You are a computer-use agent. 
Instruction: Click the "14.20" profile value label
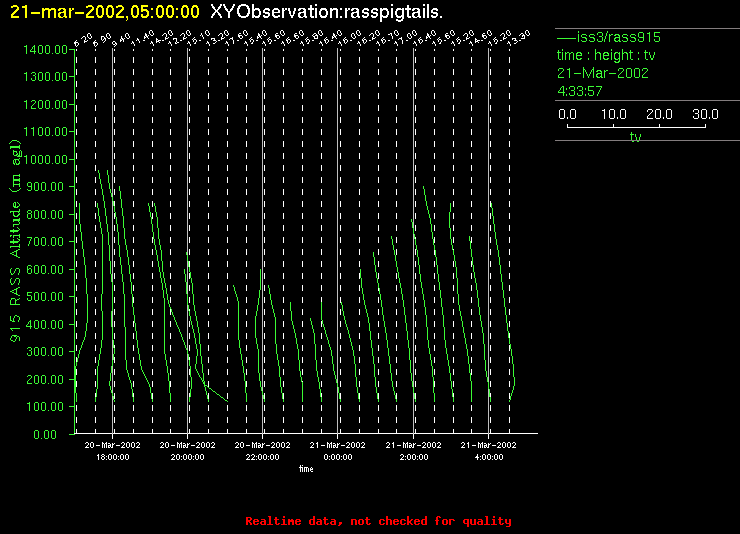(x=161, y=38)
